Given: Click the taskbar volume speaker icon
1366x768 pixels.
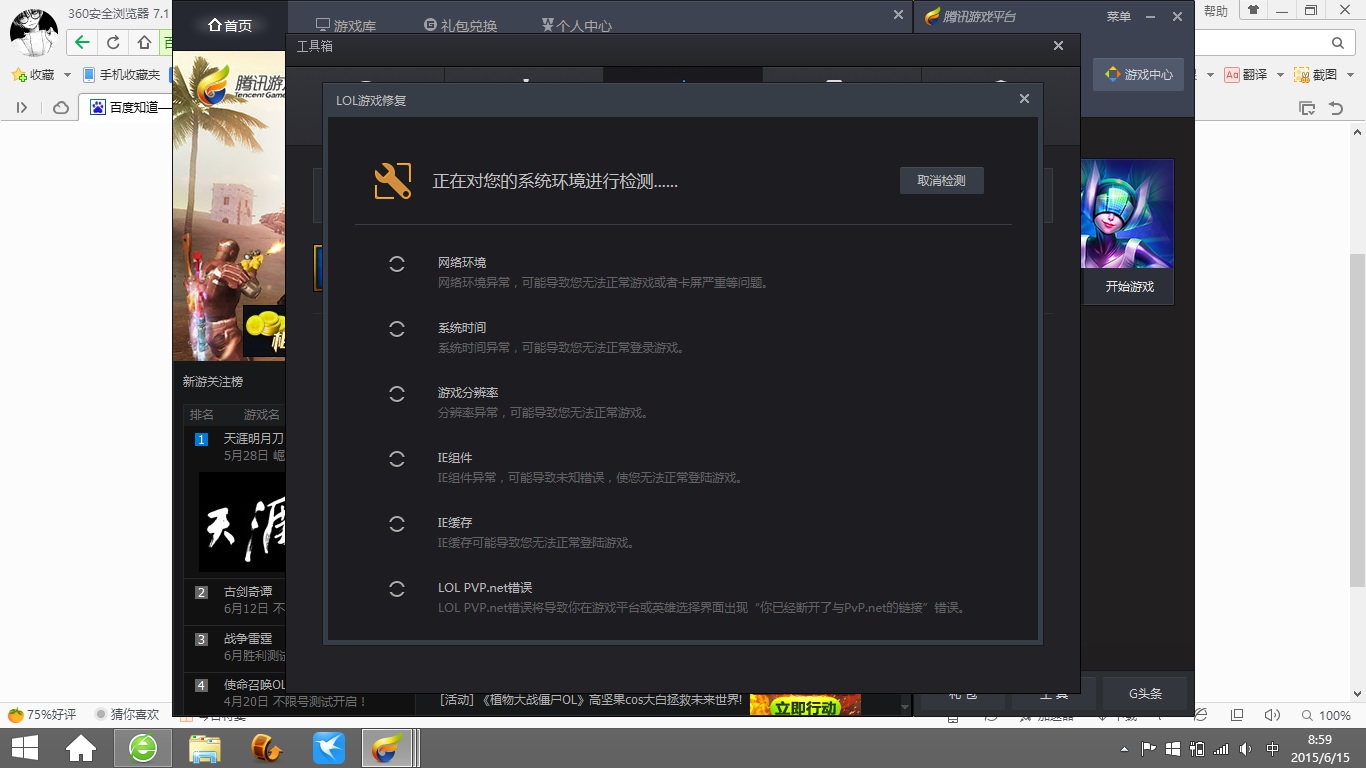Looking at the screenshot, I should [x=1246, y=748].
